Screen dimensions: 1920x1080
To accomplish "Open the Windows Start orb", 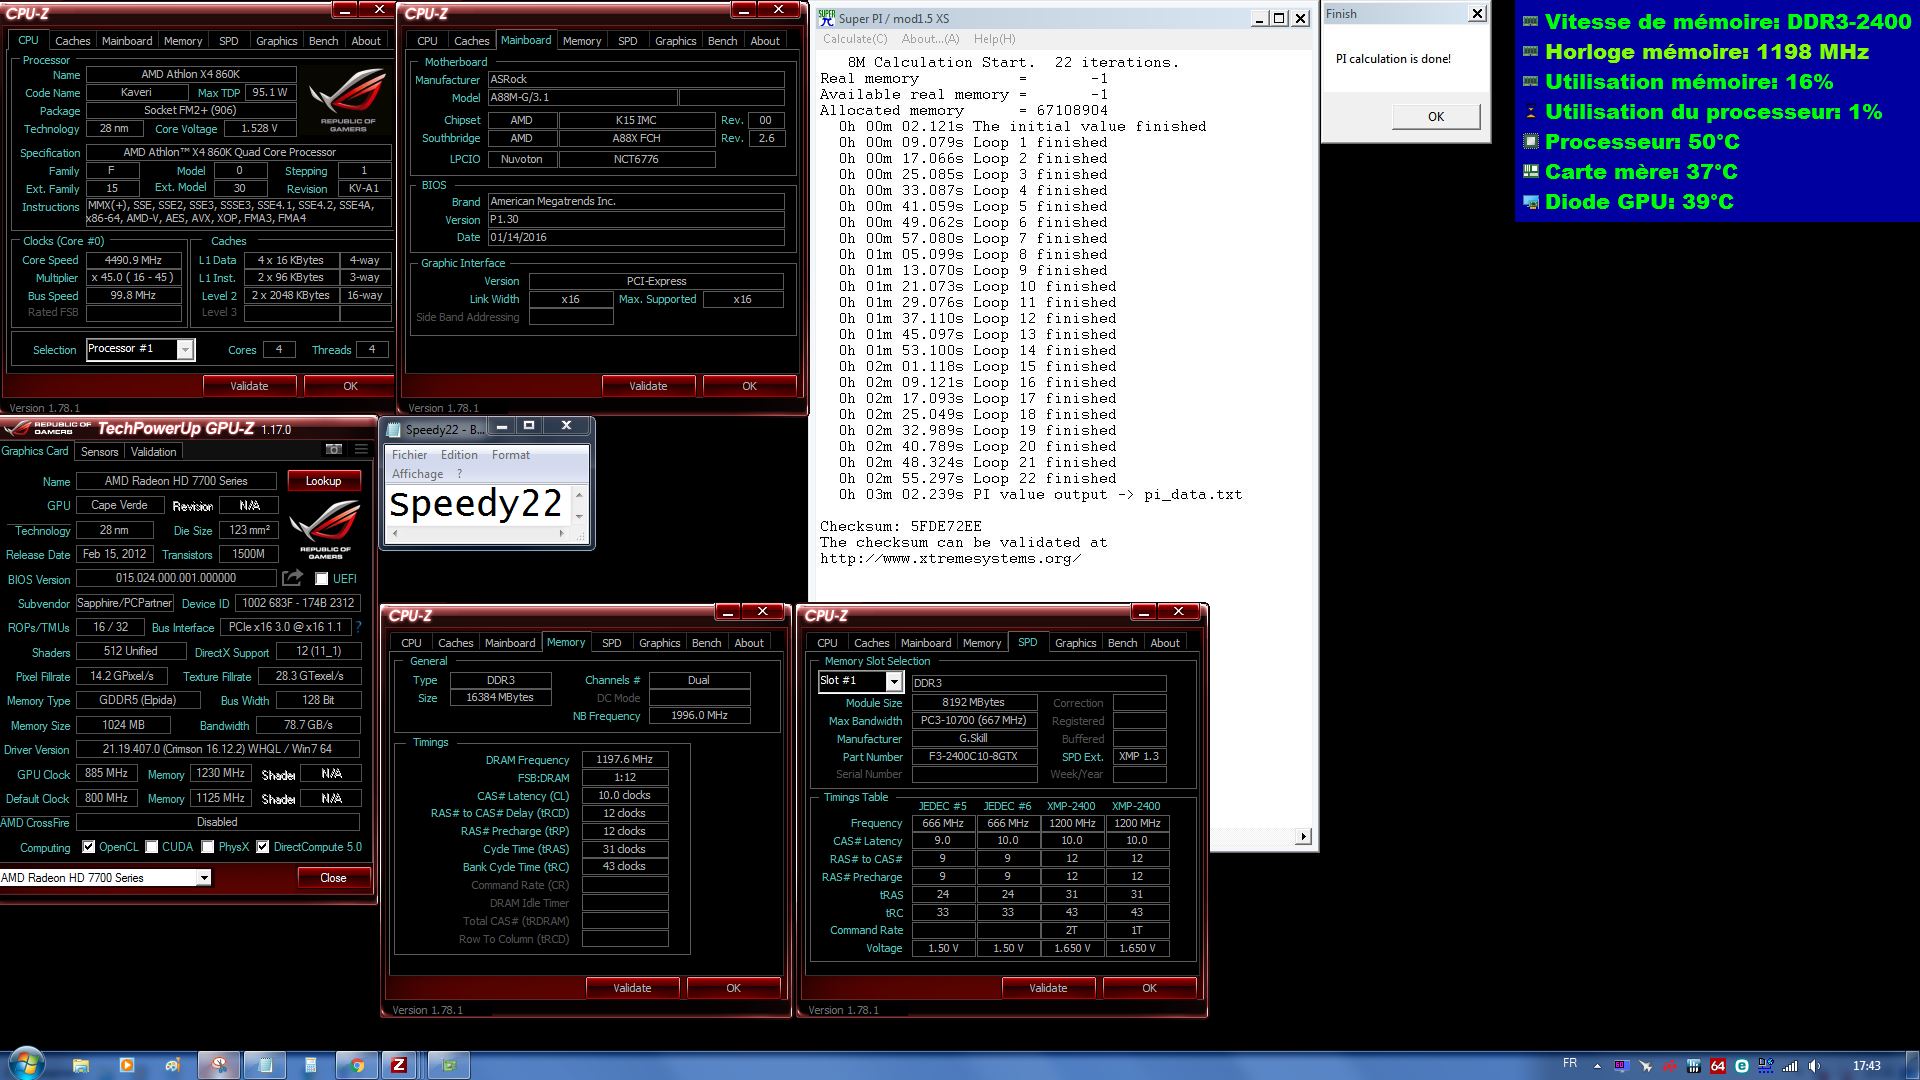I will pyautogui.click(x=26, y=1065).
